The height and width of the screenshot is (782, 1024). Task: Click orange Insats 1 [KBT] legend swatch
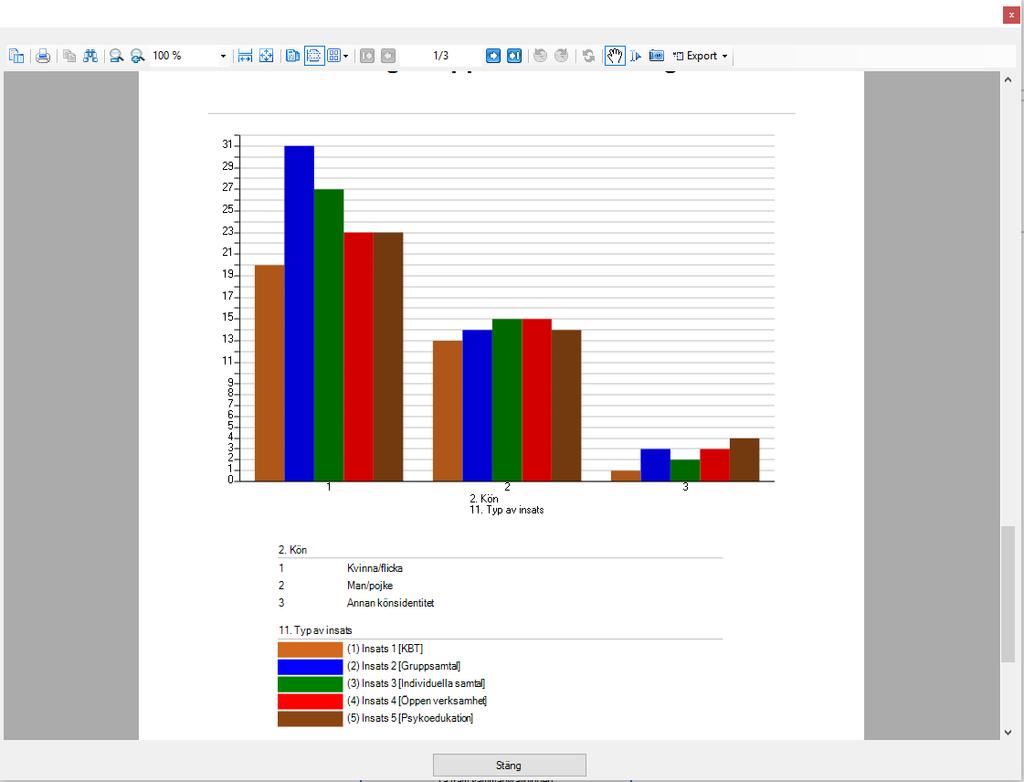(x=310, y=649)
